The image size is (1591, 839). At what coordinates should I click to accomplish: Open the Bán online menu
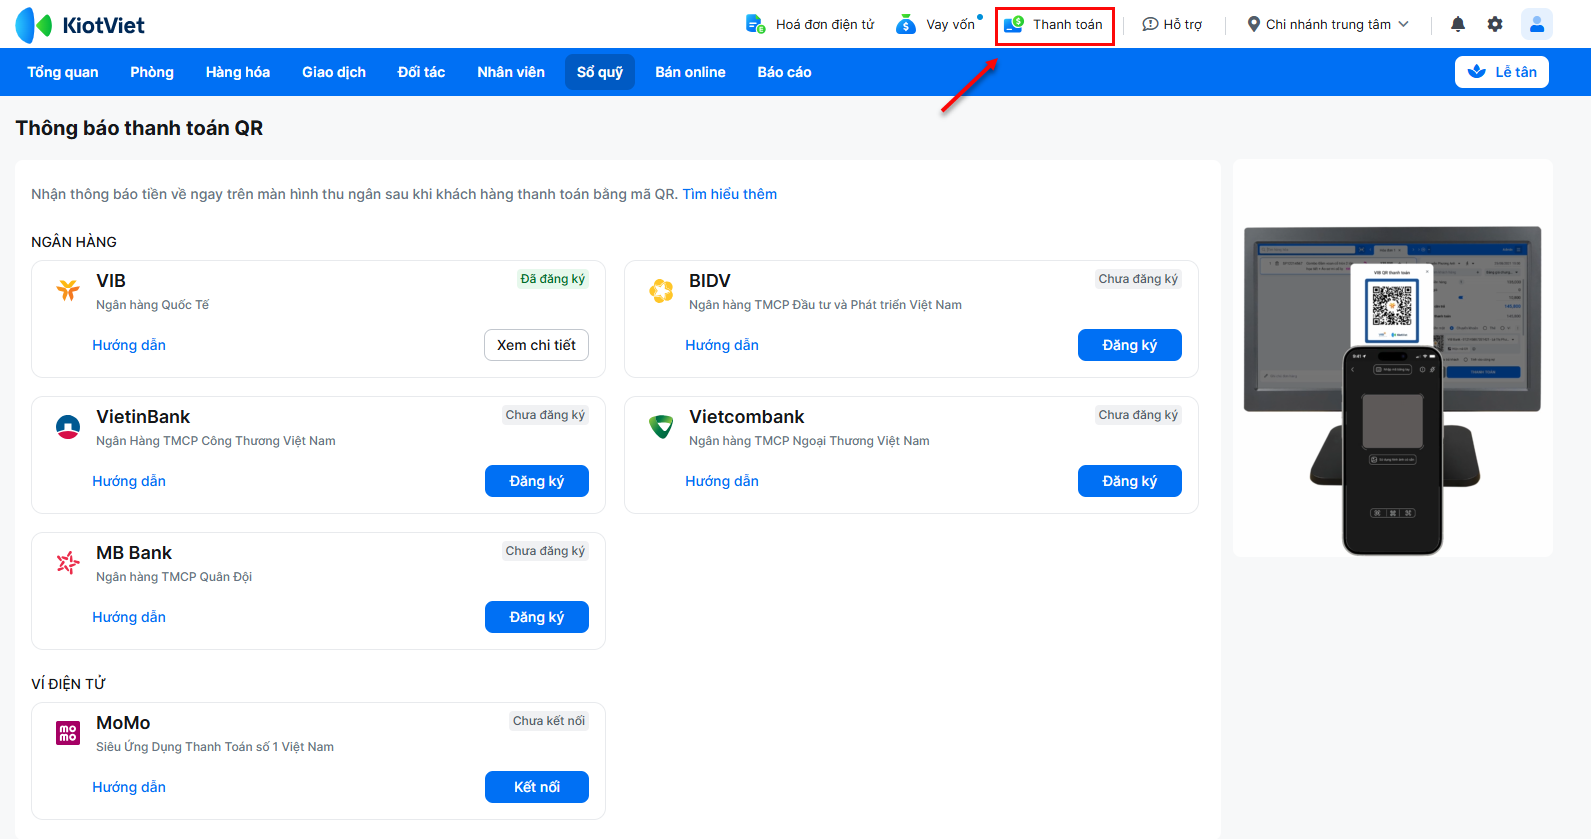(690, 72)
